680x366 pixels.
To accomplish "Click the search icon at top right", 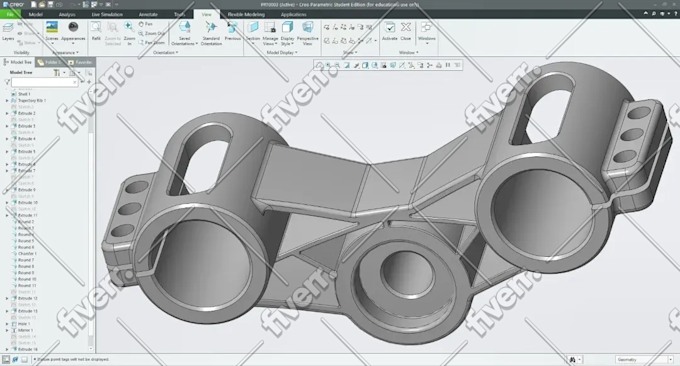I will click(x=654, y=13).
